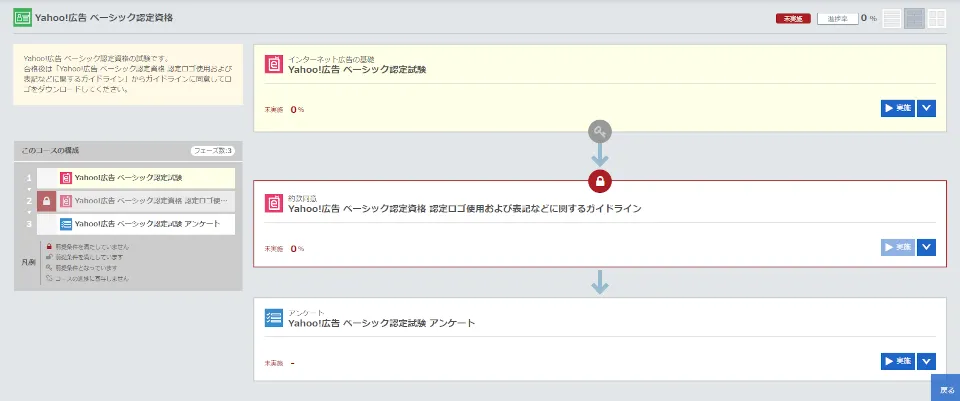
Task: Expand the dropdown arrow on ガイドライン card
Action: (926, 247)
